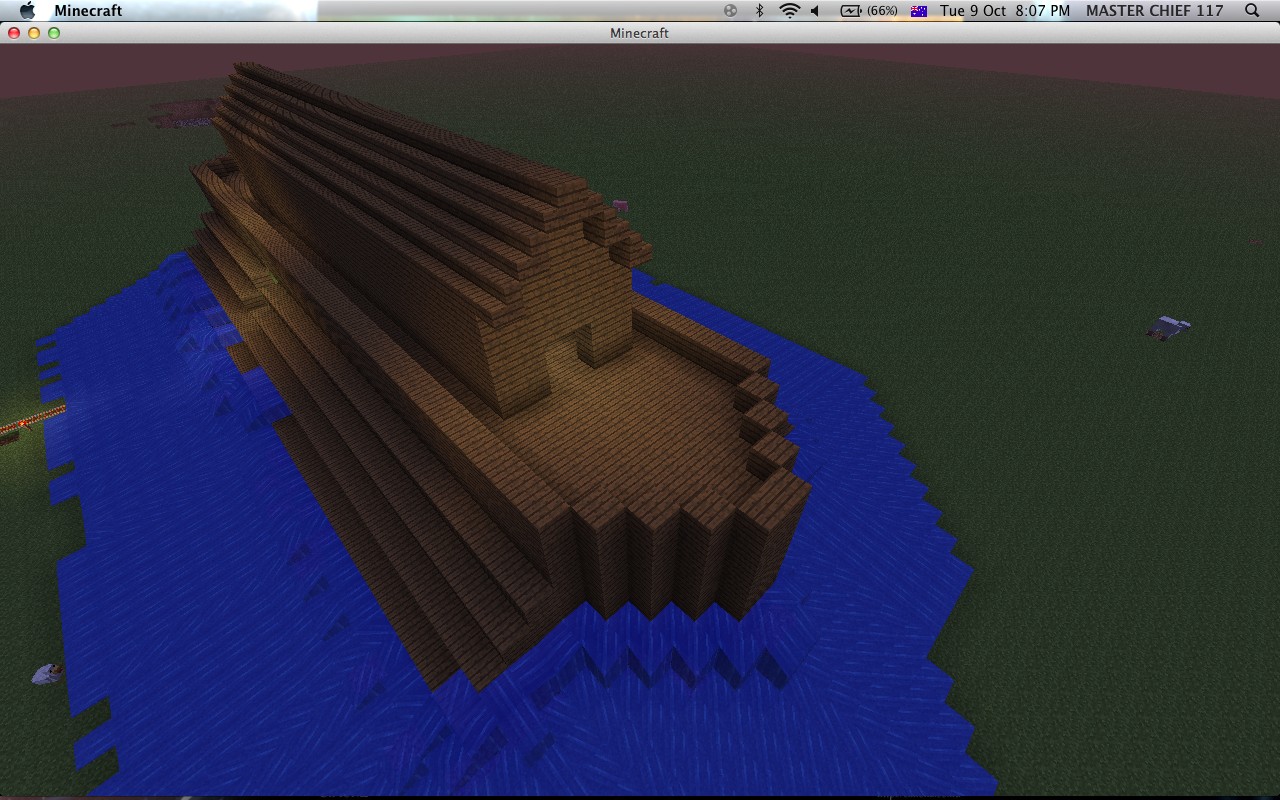The width and height of the screenshot is (1280, 800).
Task: Click the Minecraft window title bar
Action: tap(638, 33)
